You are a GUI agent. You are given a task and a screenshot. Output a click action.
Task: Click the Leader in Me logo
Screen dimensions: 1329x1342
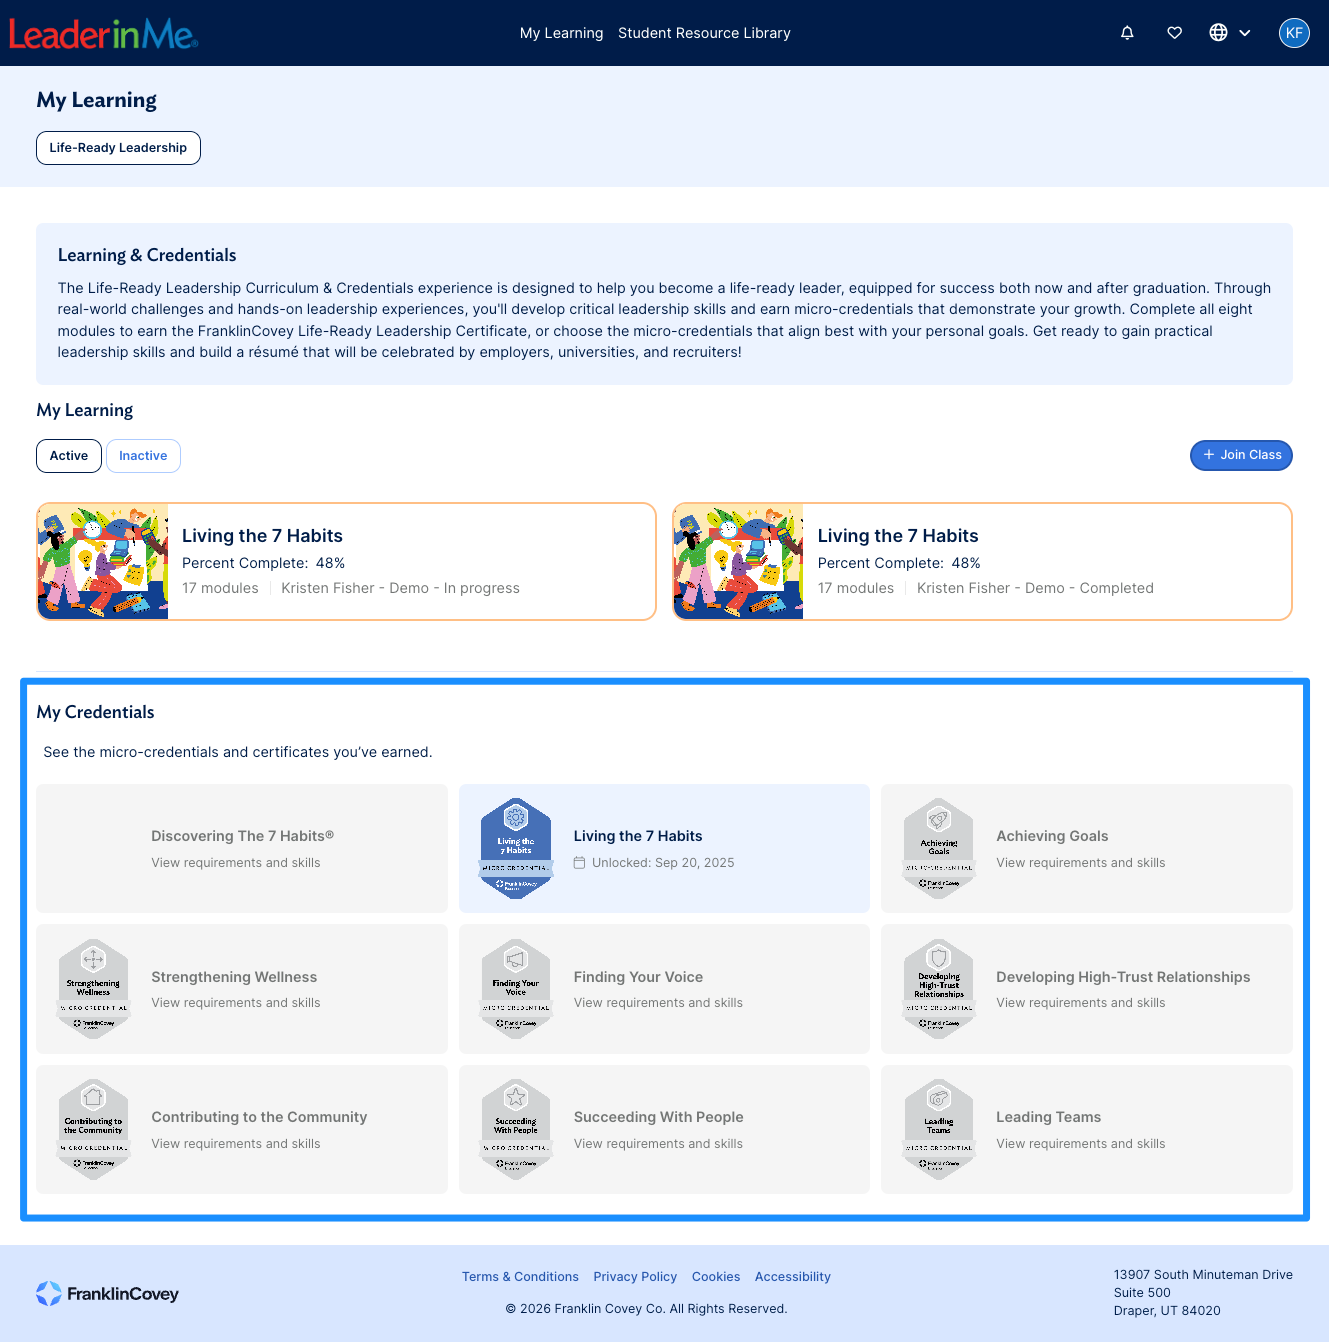103,34
